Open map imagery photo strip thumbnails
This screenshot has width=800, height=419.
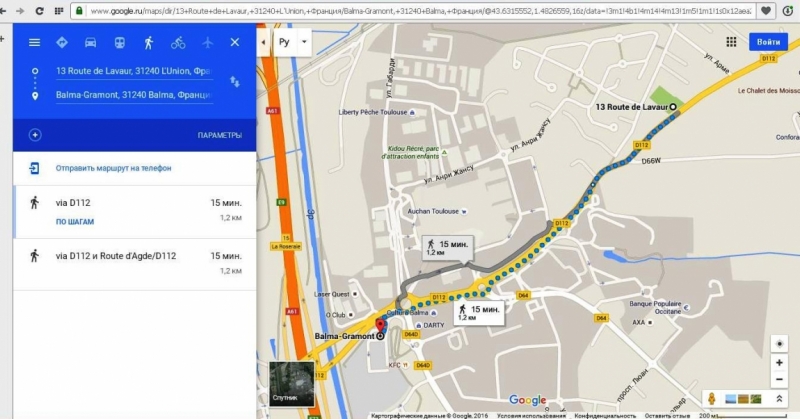pos(743,399)
